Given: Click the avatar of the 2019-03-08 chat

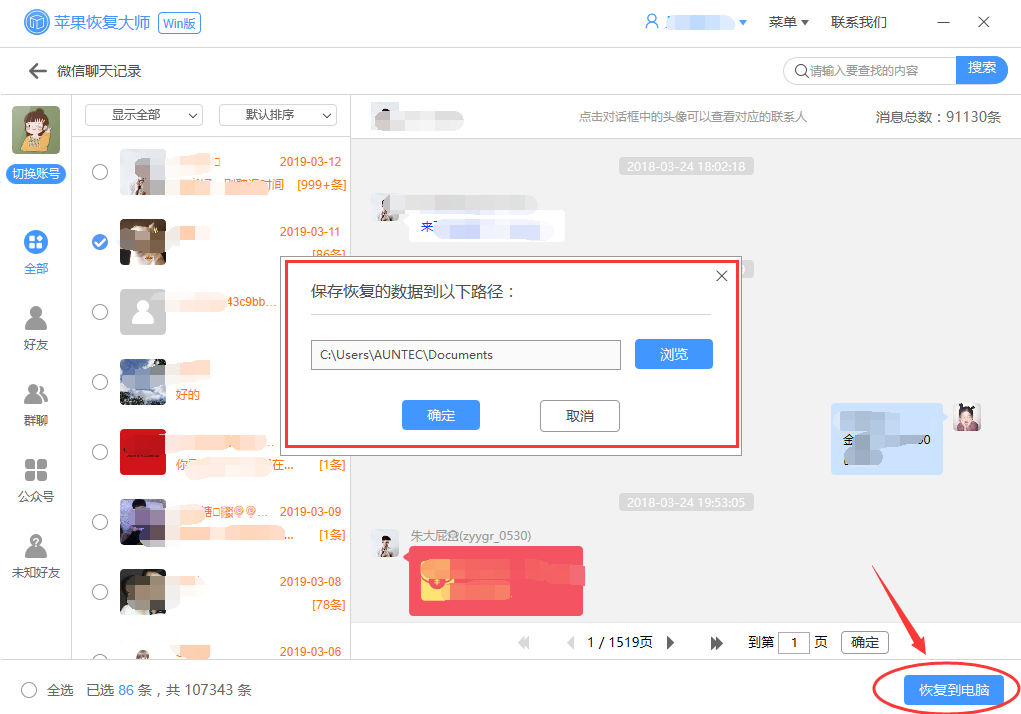Looking at the screenshot, I should tap(143, 592).
